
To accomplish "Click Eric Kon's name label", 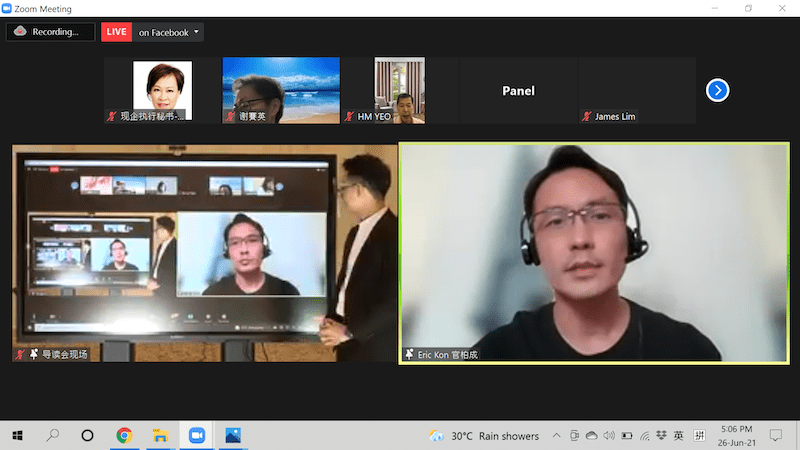I will [x=444, y=354].
